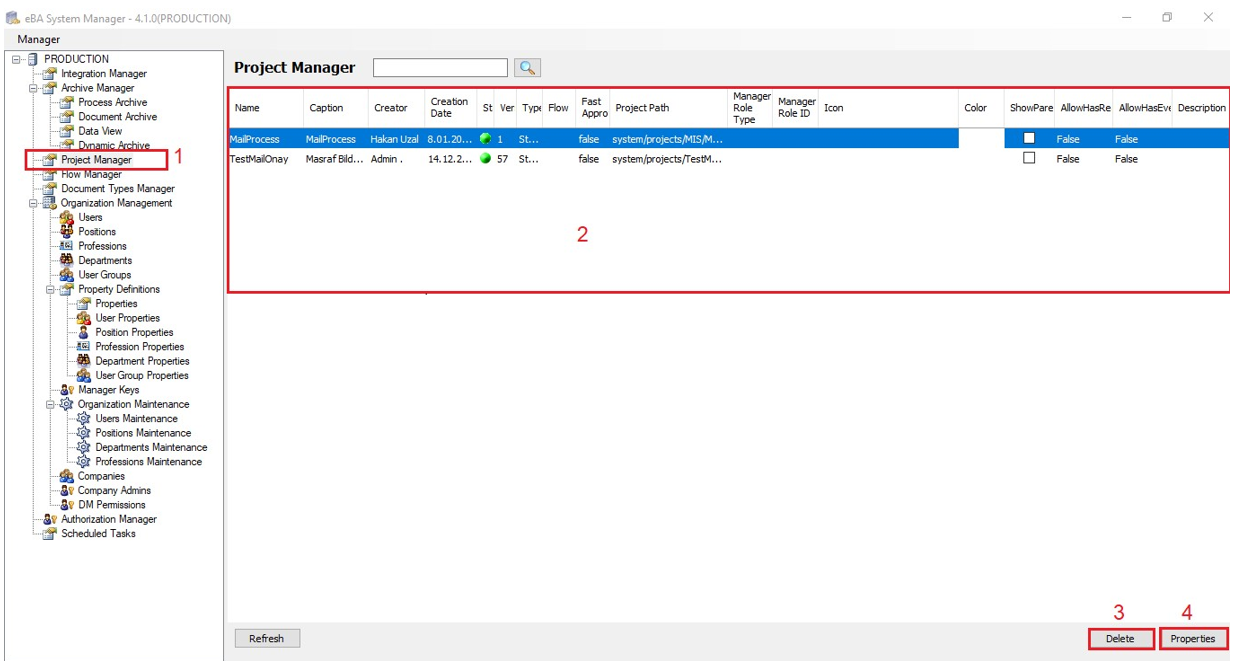
Task: Open Properties under Property Definitions
Action: pos(116,303)
